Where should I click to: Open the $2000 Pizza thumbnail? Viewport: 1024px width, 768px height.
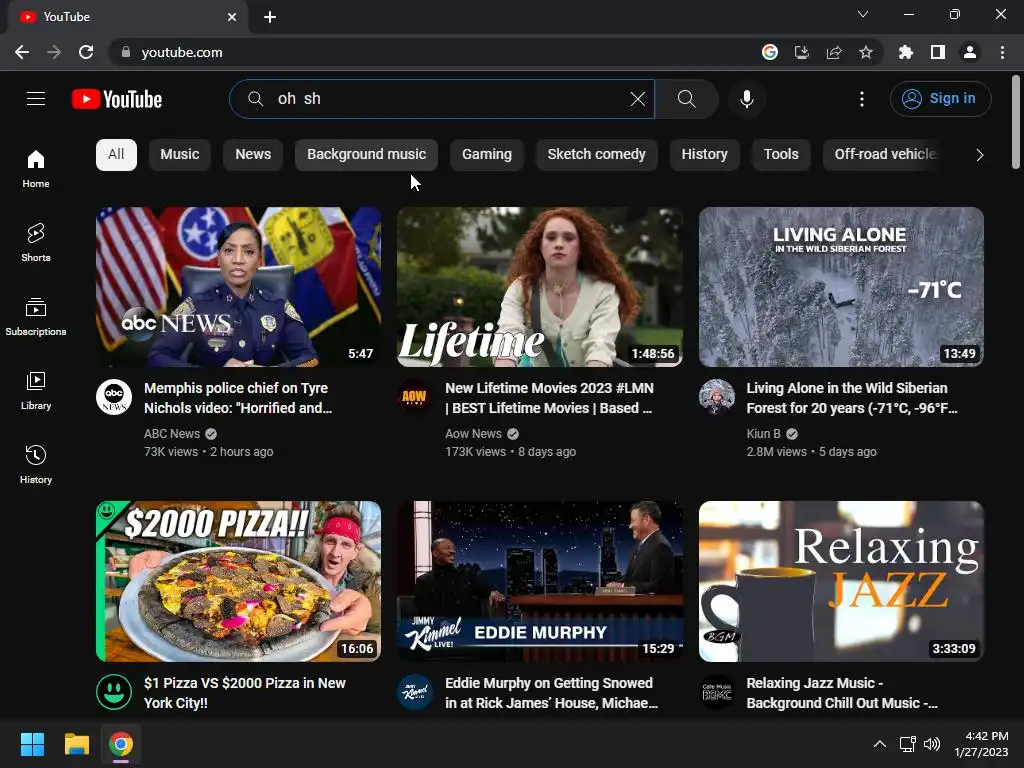[x=238, y=581]
